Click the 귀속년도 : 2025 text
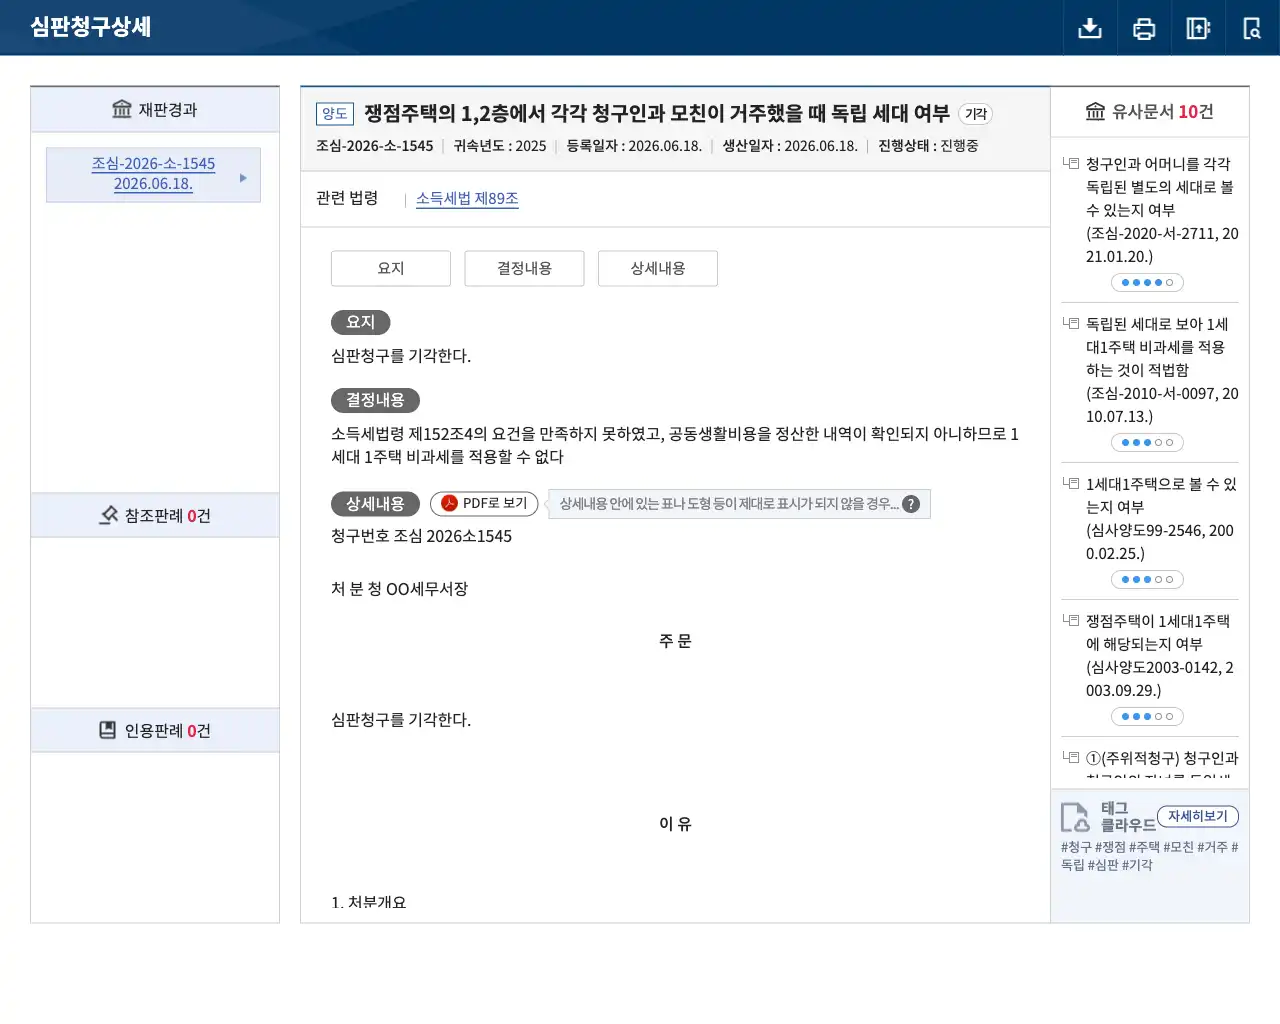 (x=500, y=146)
